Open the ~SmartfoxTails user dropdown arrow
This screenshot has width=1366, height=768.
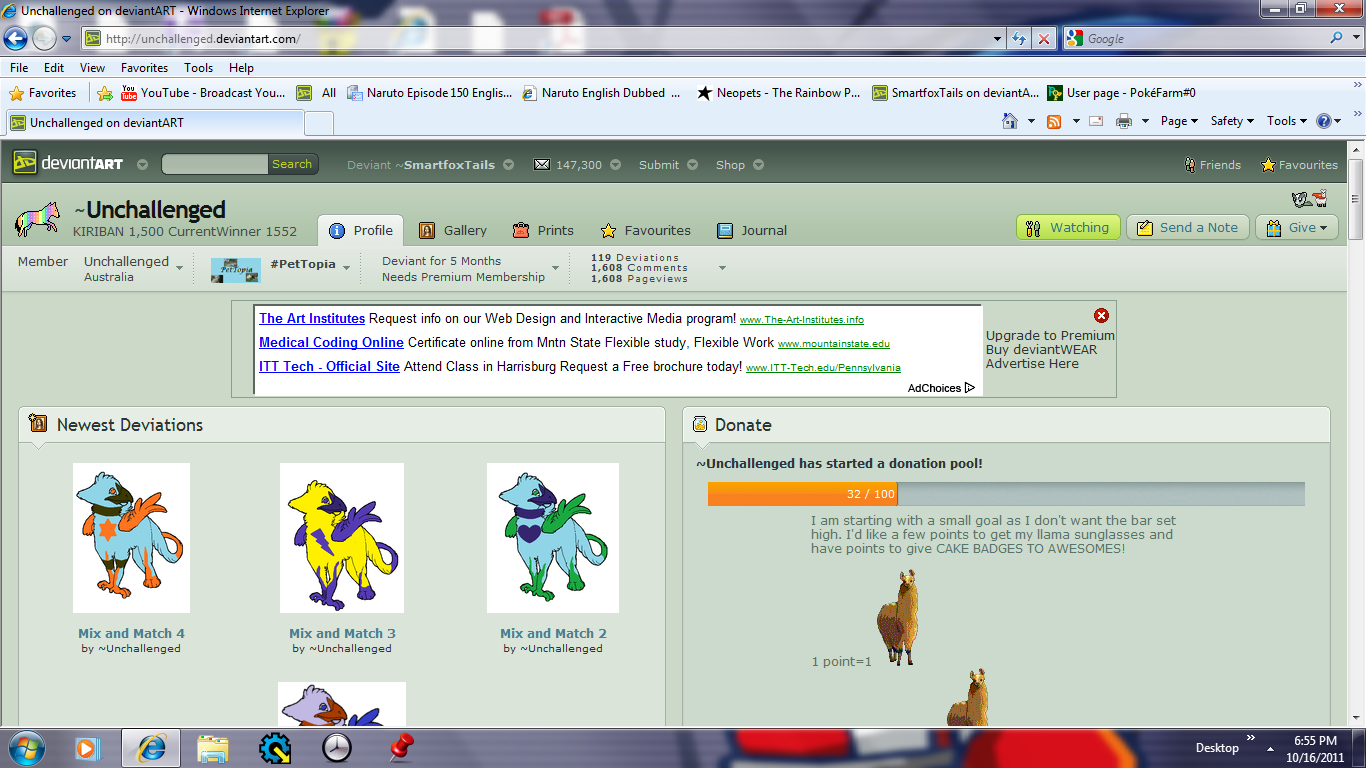coord(508,165)
